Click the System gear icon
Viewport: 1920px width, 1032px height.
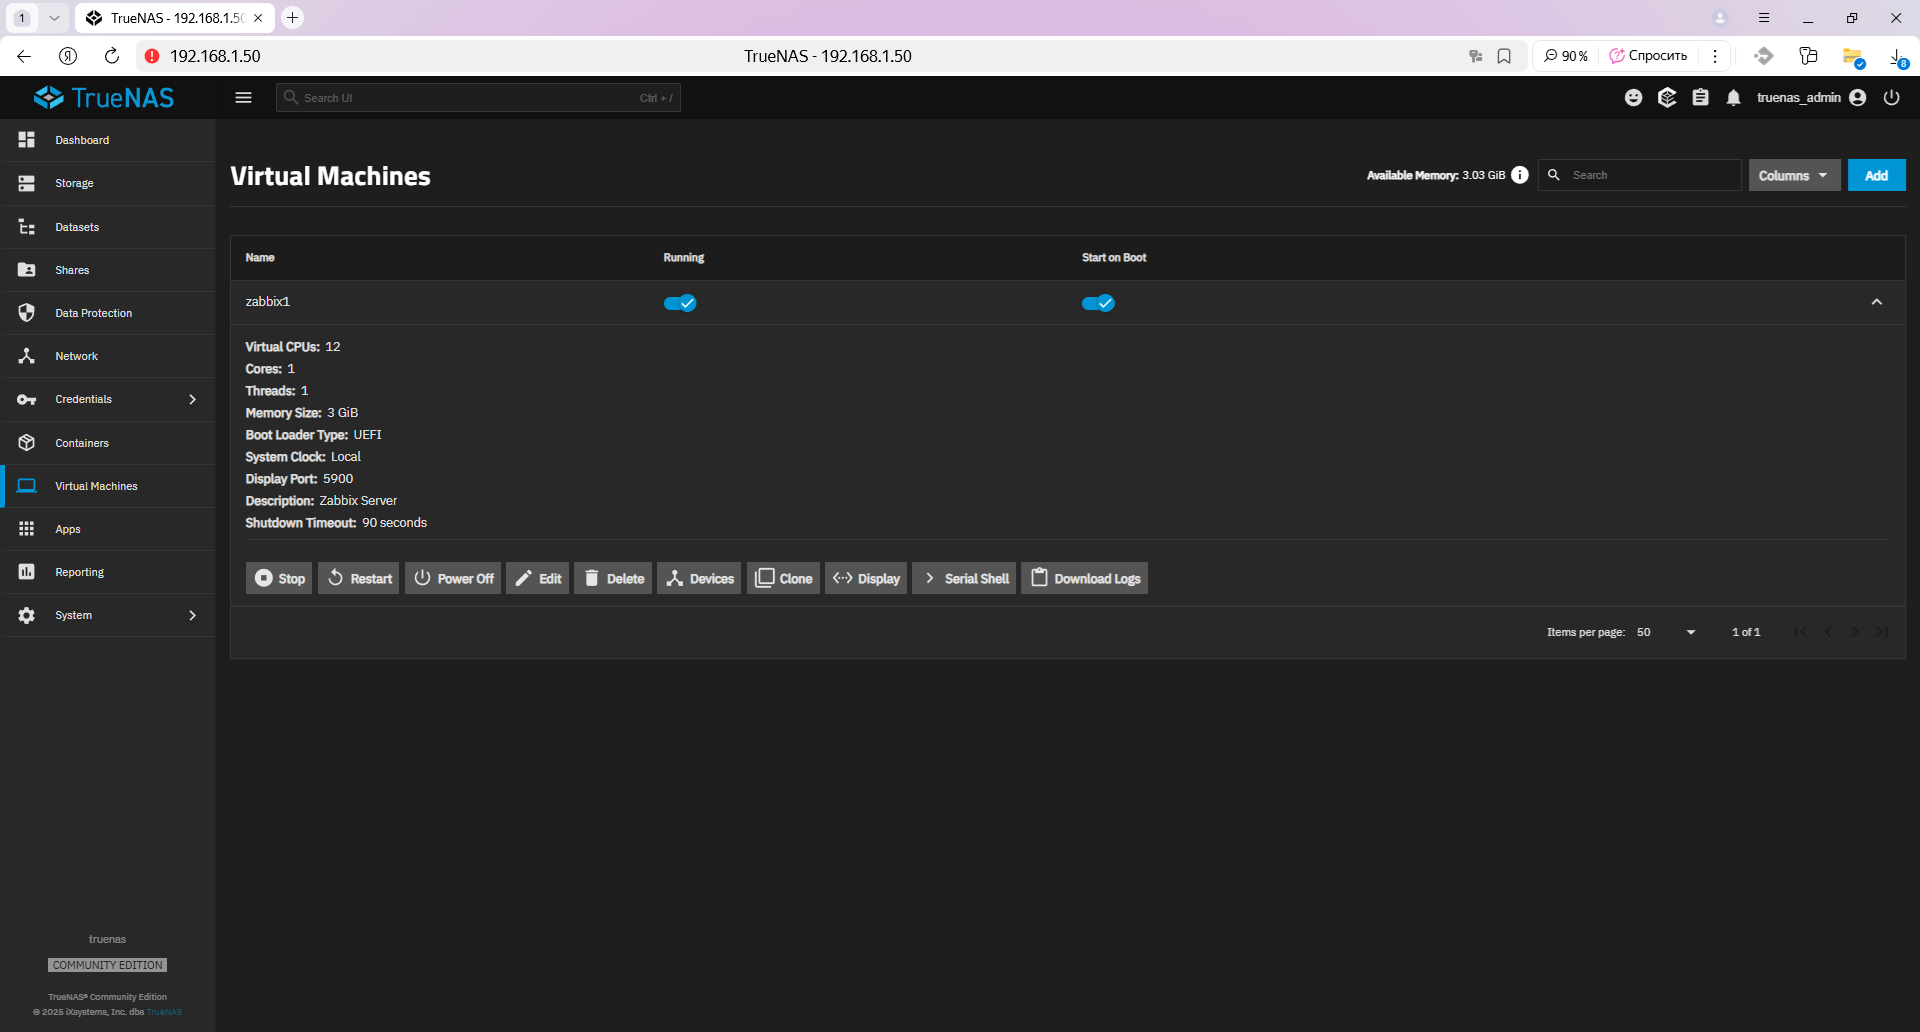[27, 615]
